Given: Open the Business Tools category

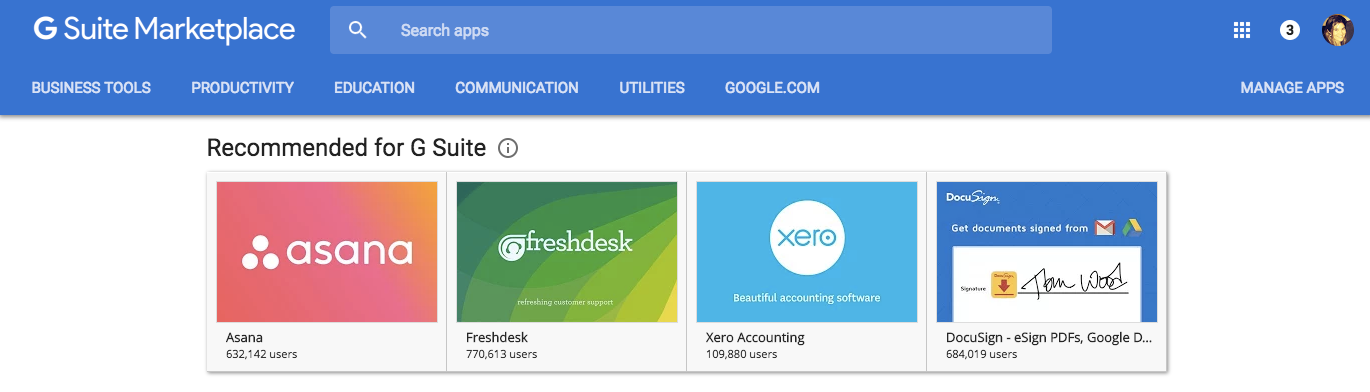Looking at the screenshot, I should click(91, 88).
